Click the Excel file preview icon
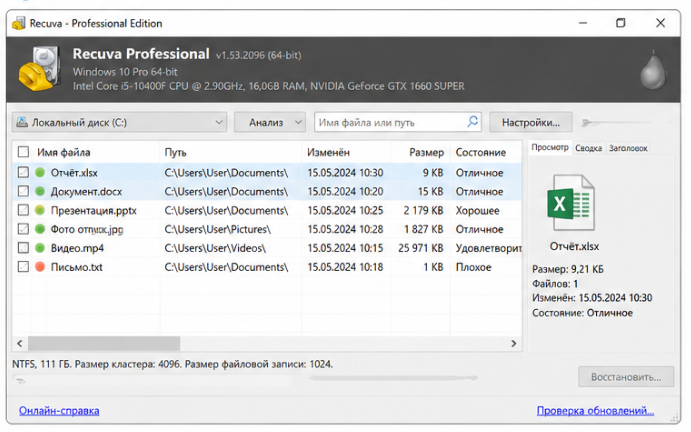This screenshot has width=691, height=432. 571,203
